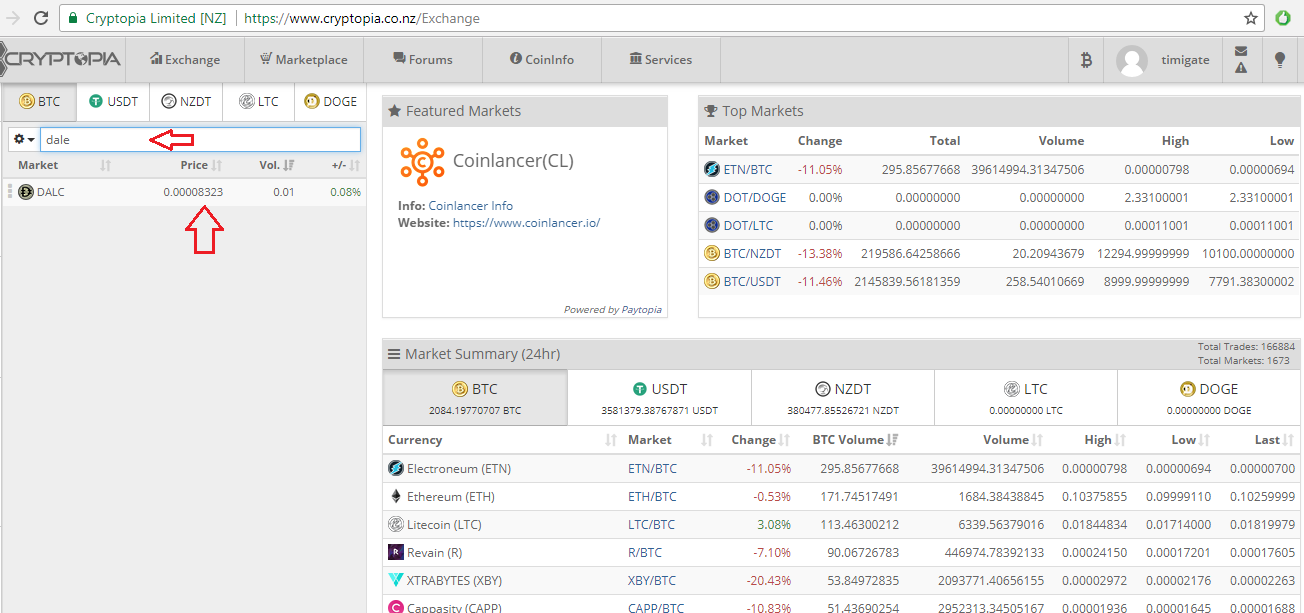
Task: Open the Forums menu
Action: [423, 59]
